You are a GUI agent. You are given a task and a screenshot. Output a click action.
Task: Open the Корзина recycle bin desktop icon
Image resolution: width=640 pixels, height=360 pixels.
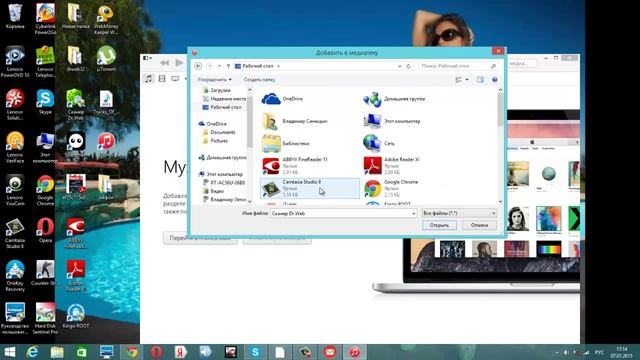tap(15, 16)
